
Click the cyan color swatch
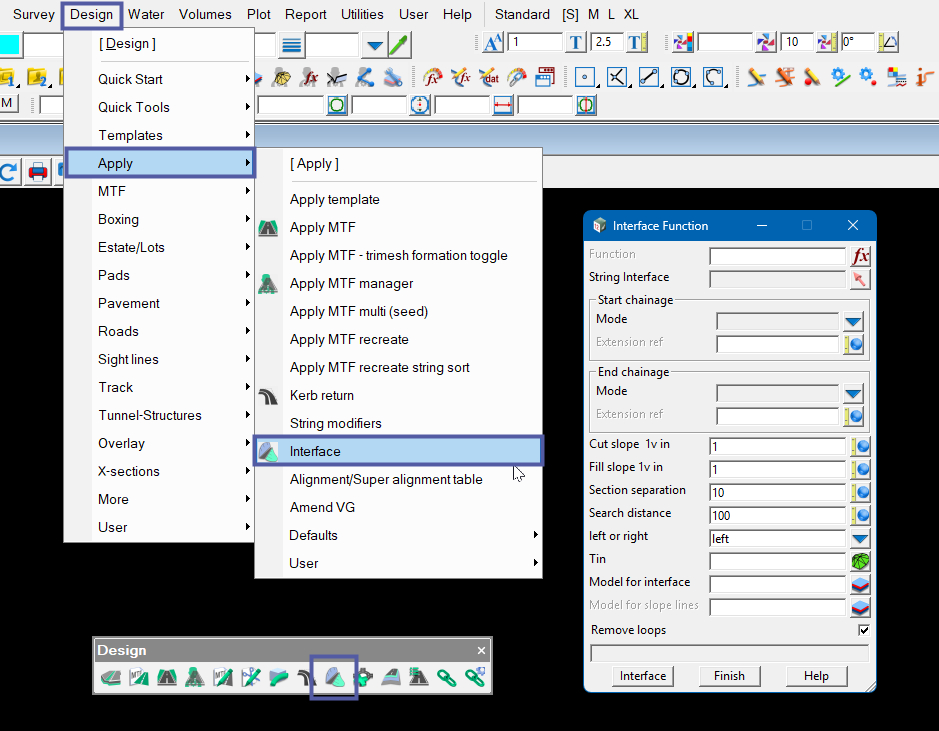click(x=10, y=44)
